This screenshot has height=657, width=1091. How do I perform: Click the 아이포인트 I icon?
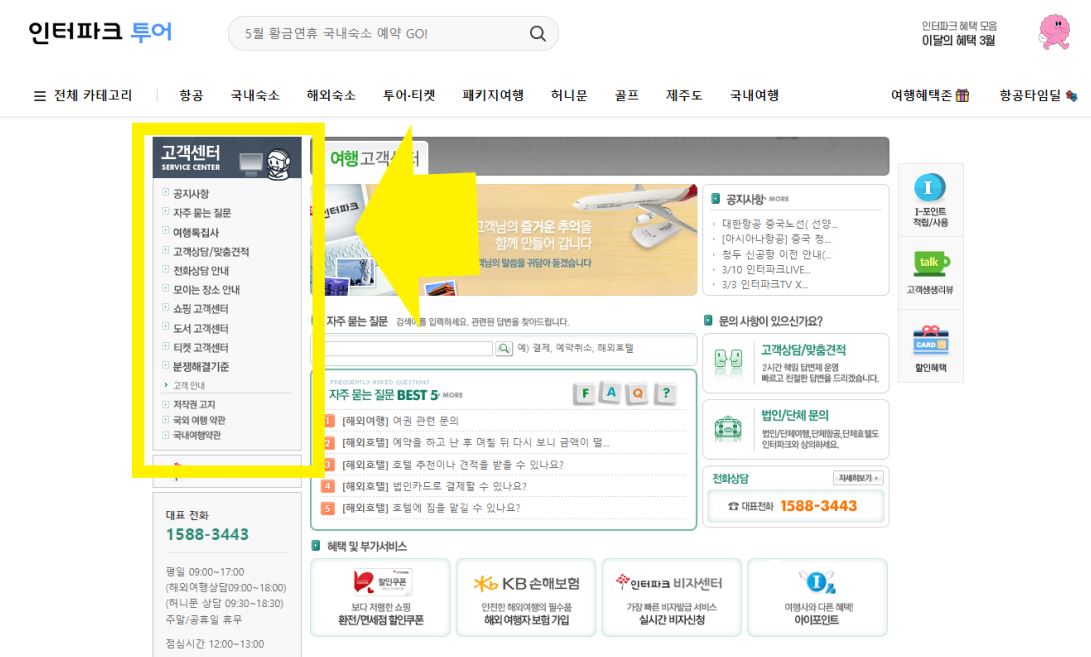[817, 583]
